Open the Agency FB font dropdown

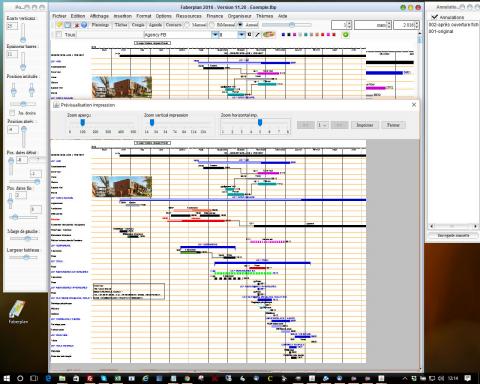[215, 35]
